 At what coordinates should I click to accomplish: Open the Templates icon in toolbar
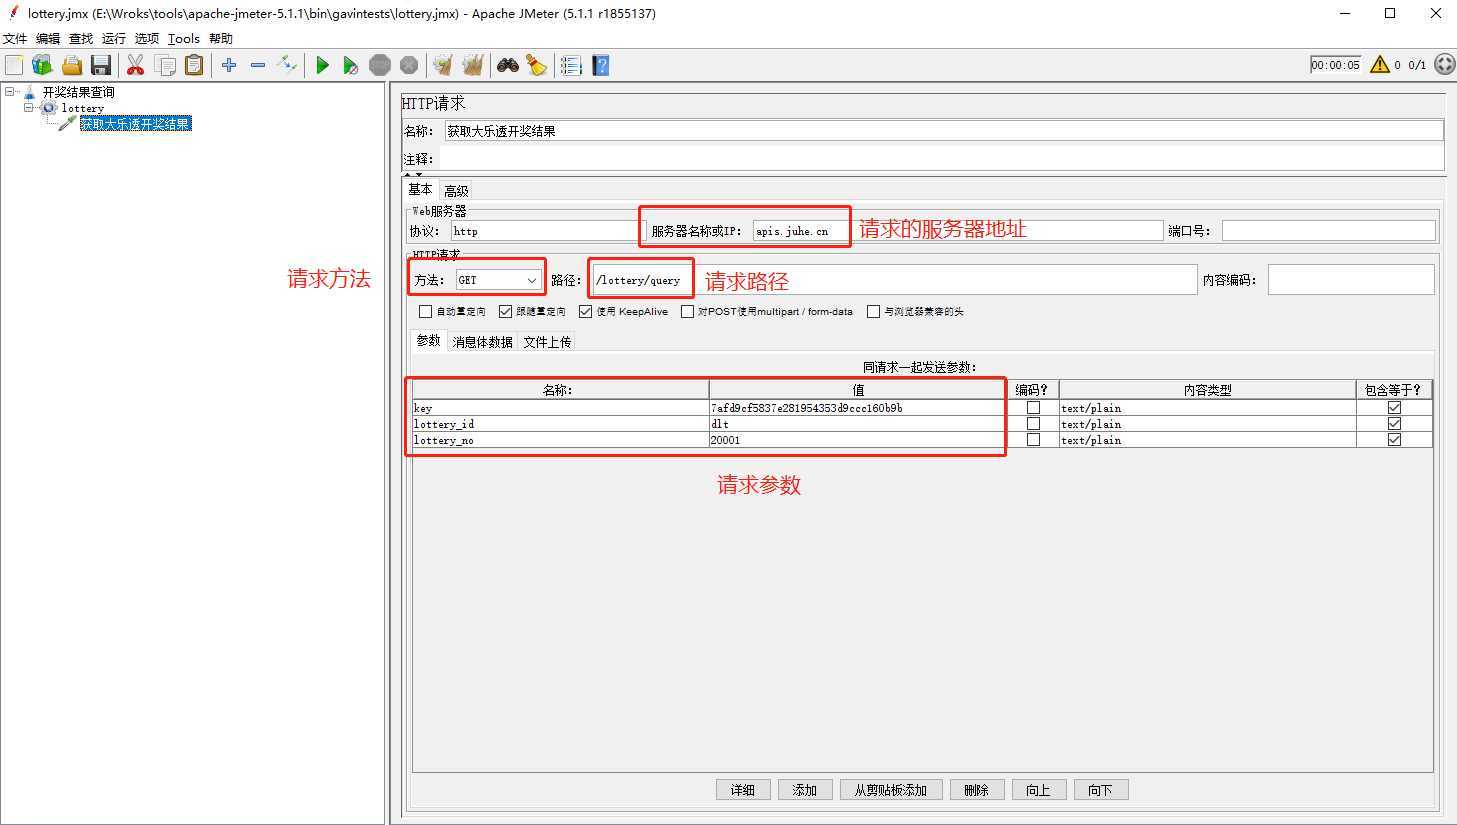pyautogui.click(x=42, y=65)
